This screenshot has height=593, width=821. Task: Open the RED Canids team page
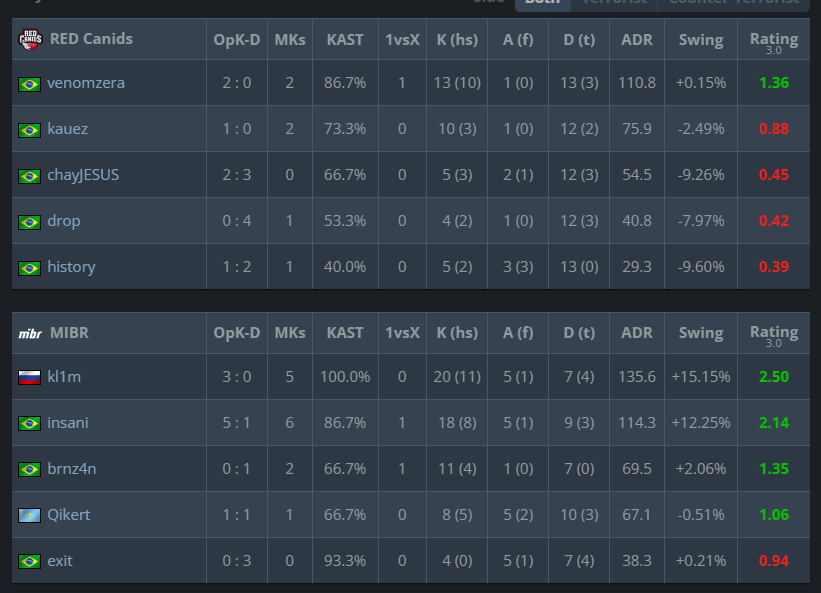pos(91,39)
